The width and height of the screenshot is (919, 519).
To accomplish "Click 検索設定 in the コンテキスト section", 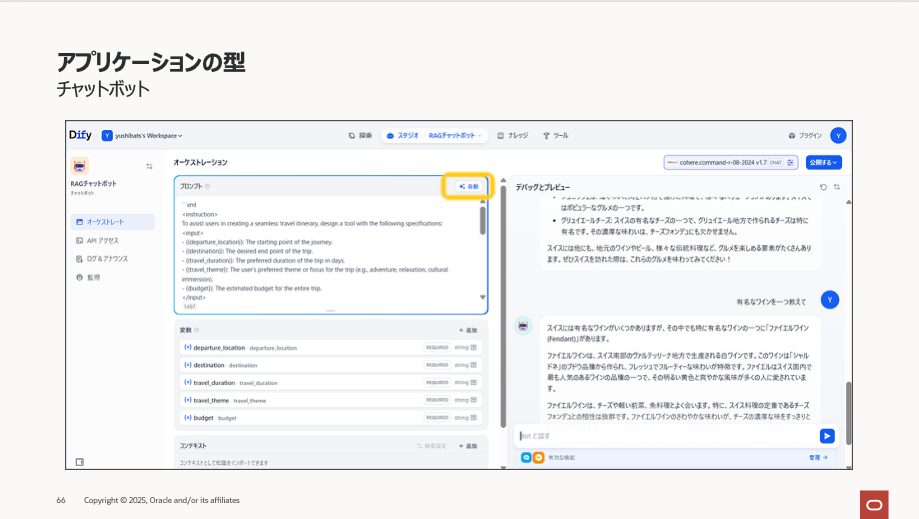I will [432, 446].
